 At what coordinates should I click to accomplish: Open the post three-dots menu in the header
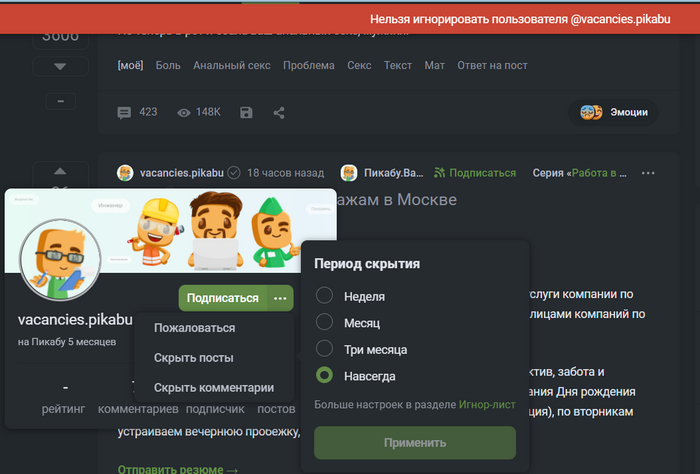click(648, 173)
